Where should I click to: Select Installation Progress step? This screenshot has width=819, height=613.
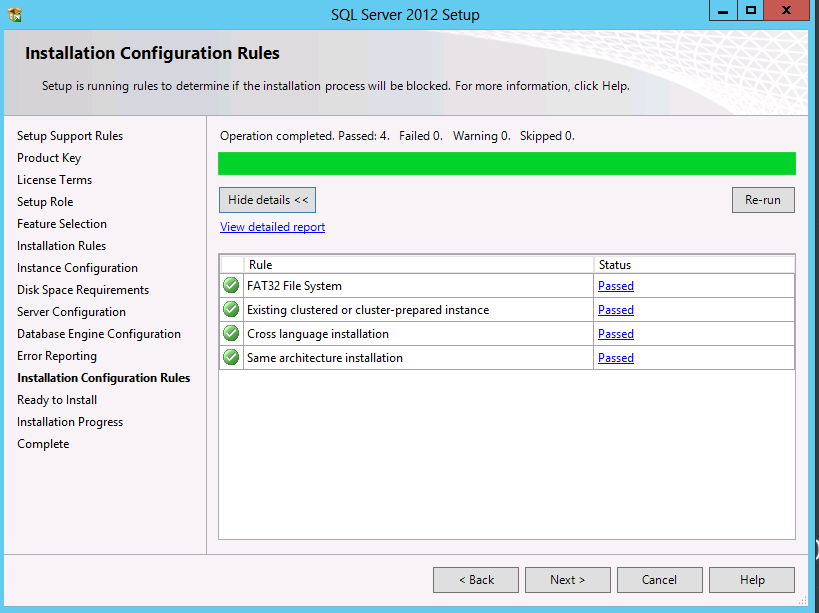(70, 422)
